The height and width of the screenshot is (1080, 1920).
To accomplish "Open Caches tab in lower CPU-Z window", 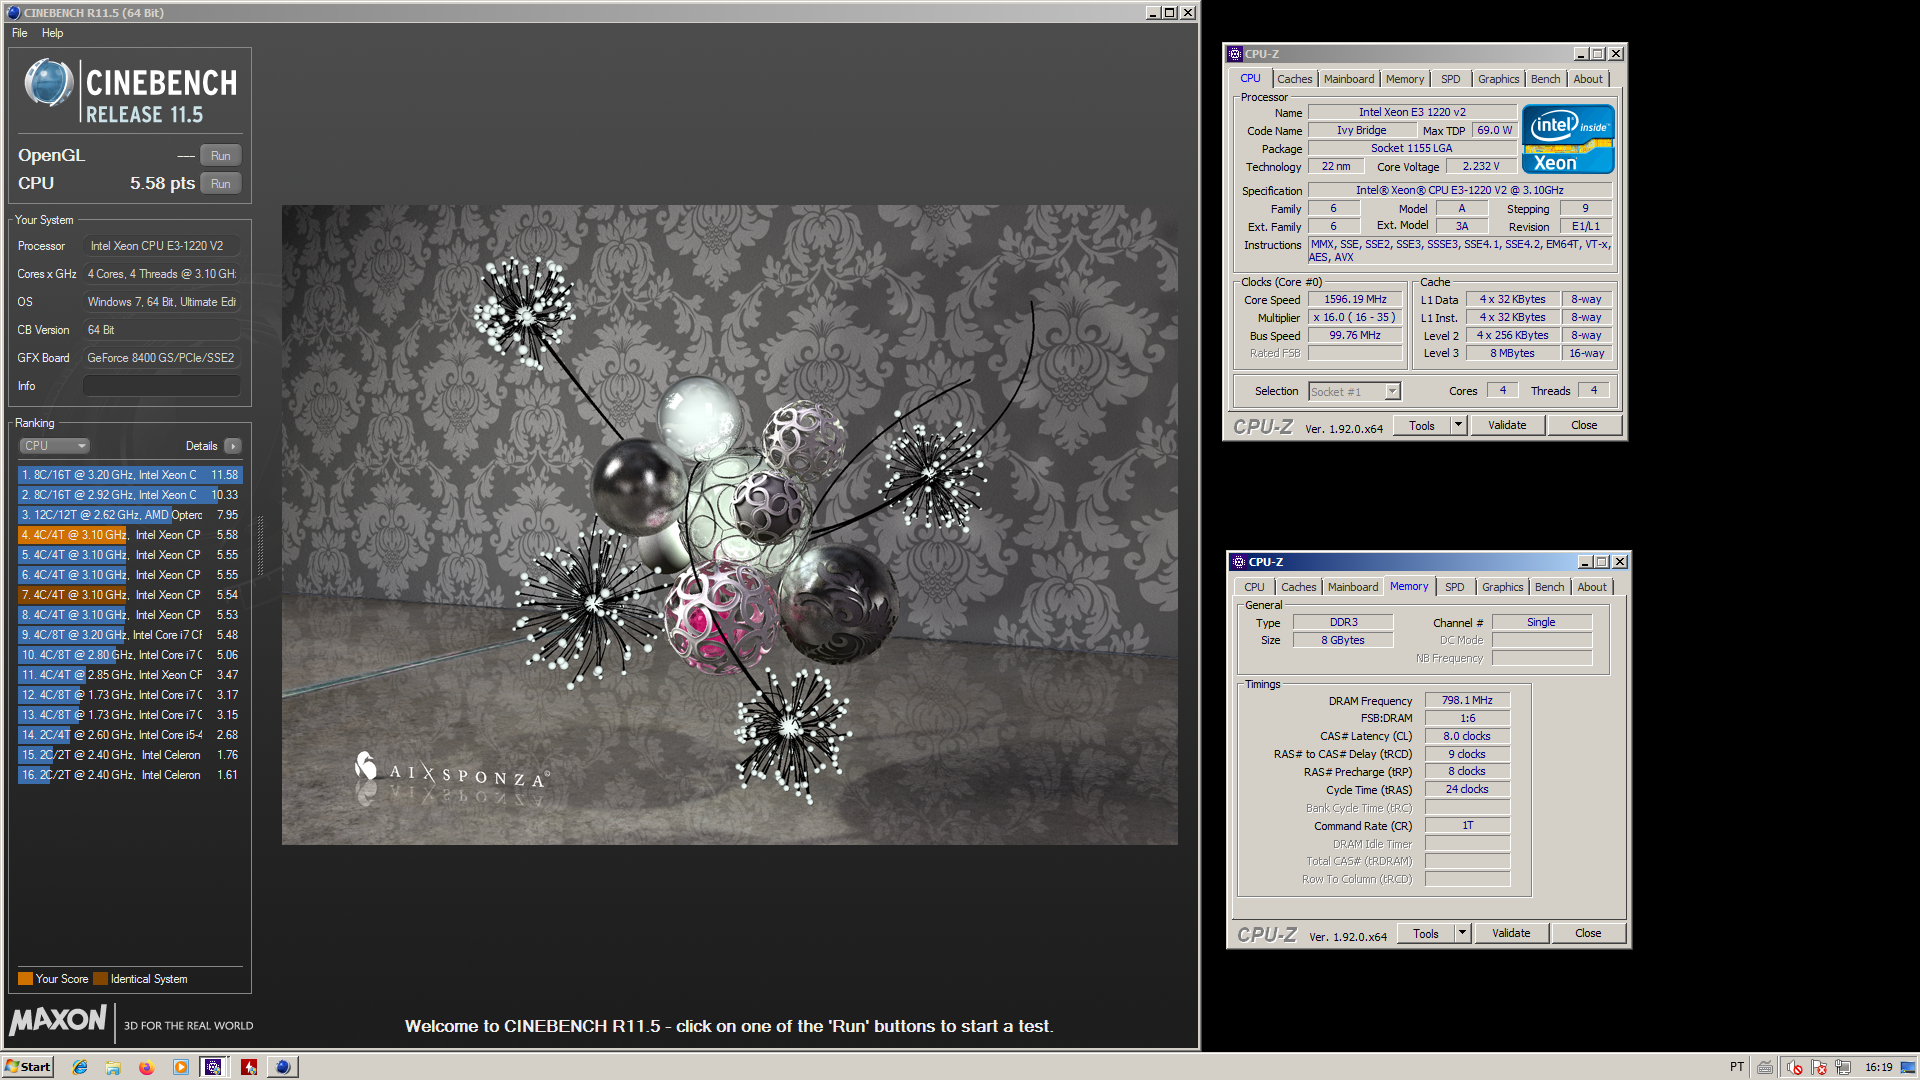I will click(x=1299, y=587).
